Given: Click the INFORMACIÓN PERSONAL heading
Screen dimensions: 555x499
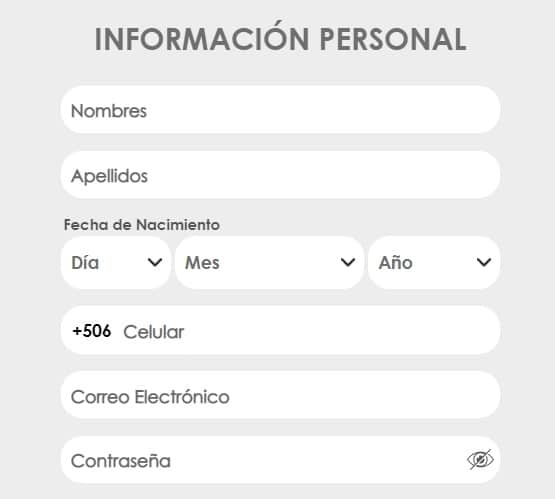Looking at the screenshot, I should [281, 37].
